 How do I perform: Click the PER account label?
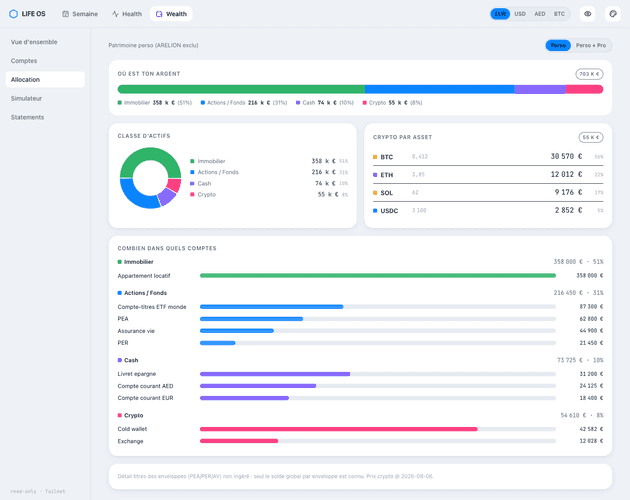[123, 343]
